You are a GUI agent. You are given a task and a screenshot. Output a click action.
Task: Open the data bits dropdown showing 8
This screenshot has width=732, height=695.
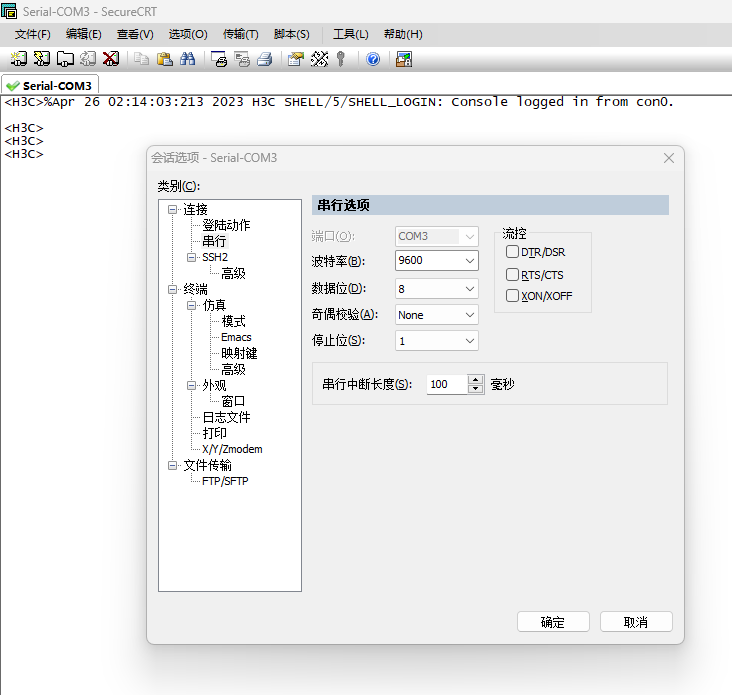coord(470,289)
